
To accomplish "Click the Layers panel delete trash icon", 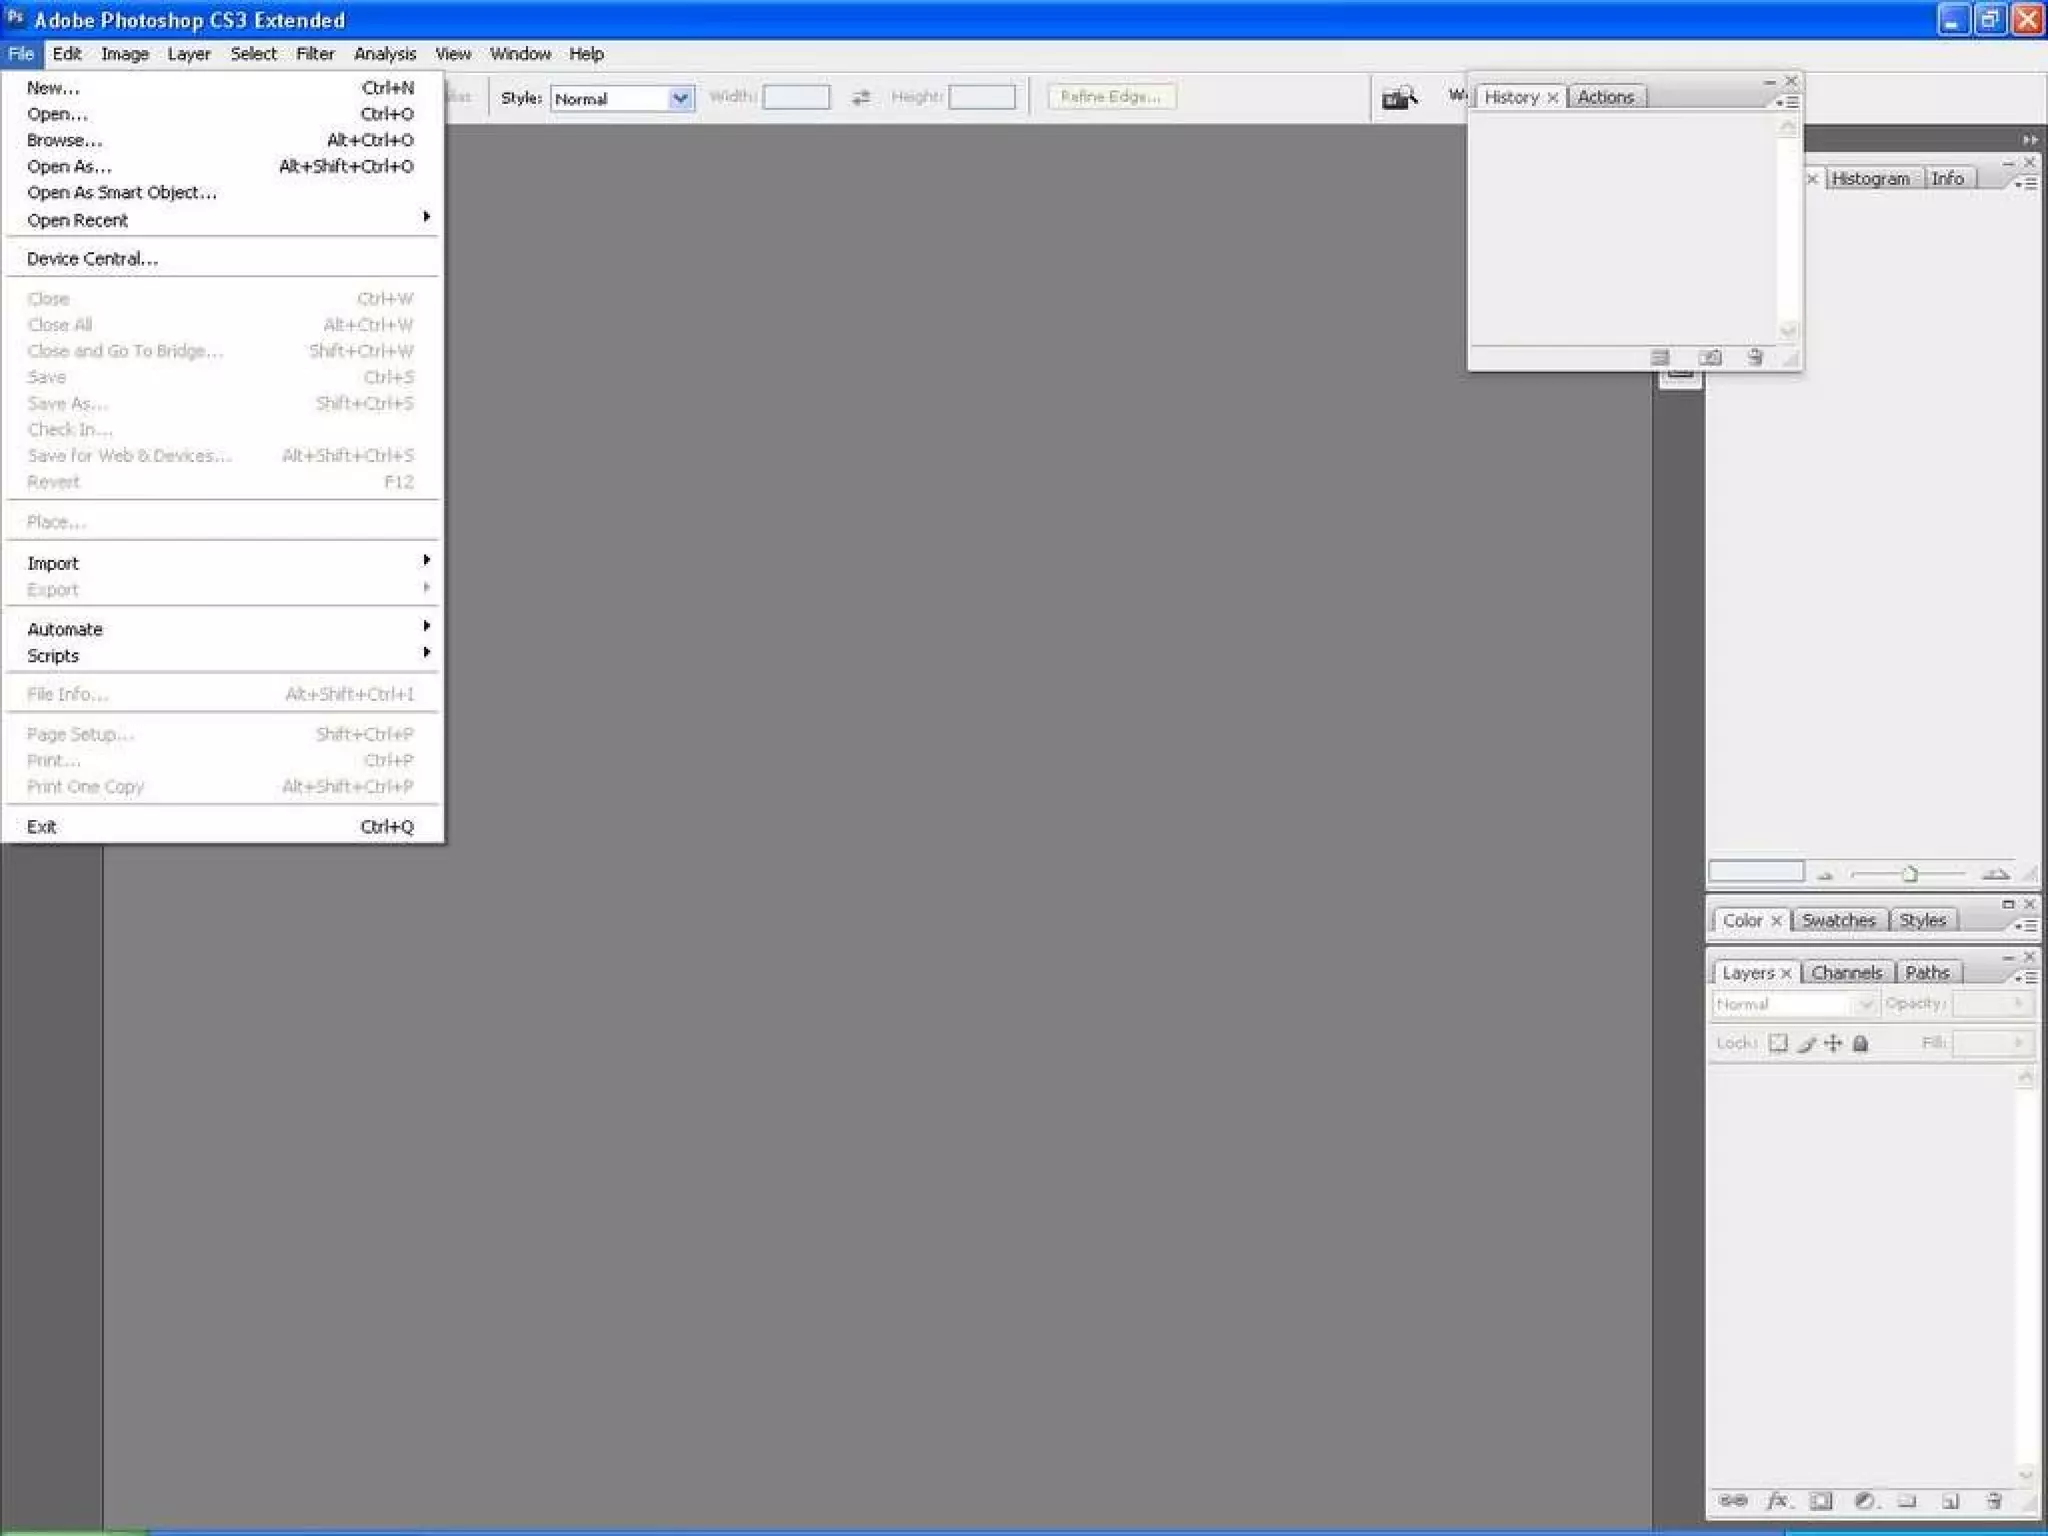I will [1994, 1500].
